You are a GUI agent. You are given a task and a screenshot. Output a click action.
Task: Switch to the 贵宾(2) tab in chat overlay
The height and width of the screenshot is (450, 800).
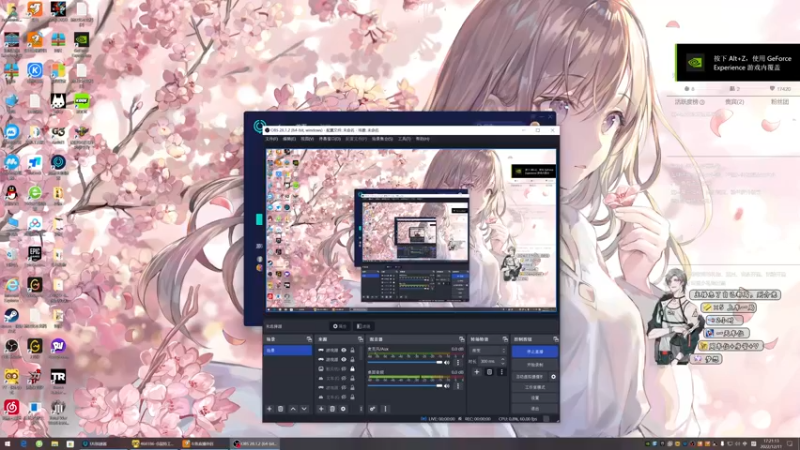[x=734, y=102]
